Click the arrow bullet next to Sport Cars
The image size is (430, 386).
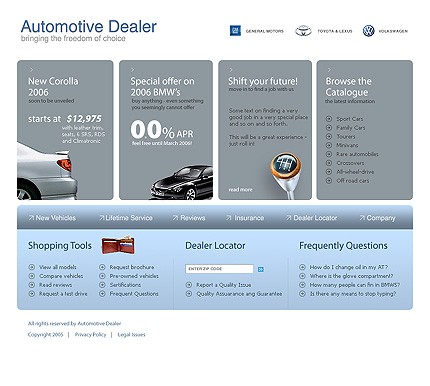[x=329, y=119]
